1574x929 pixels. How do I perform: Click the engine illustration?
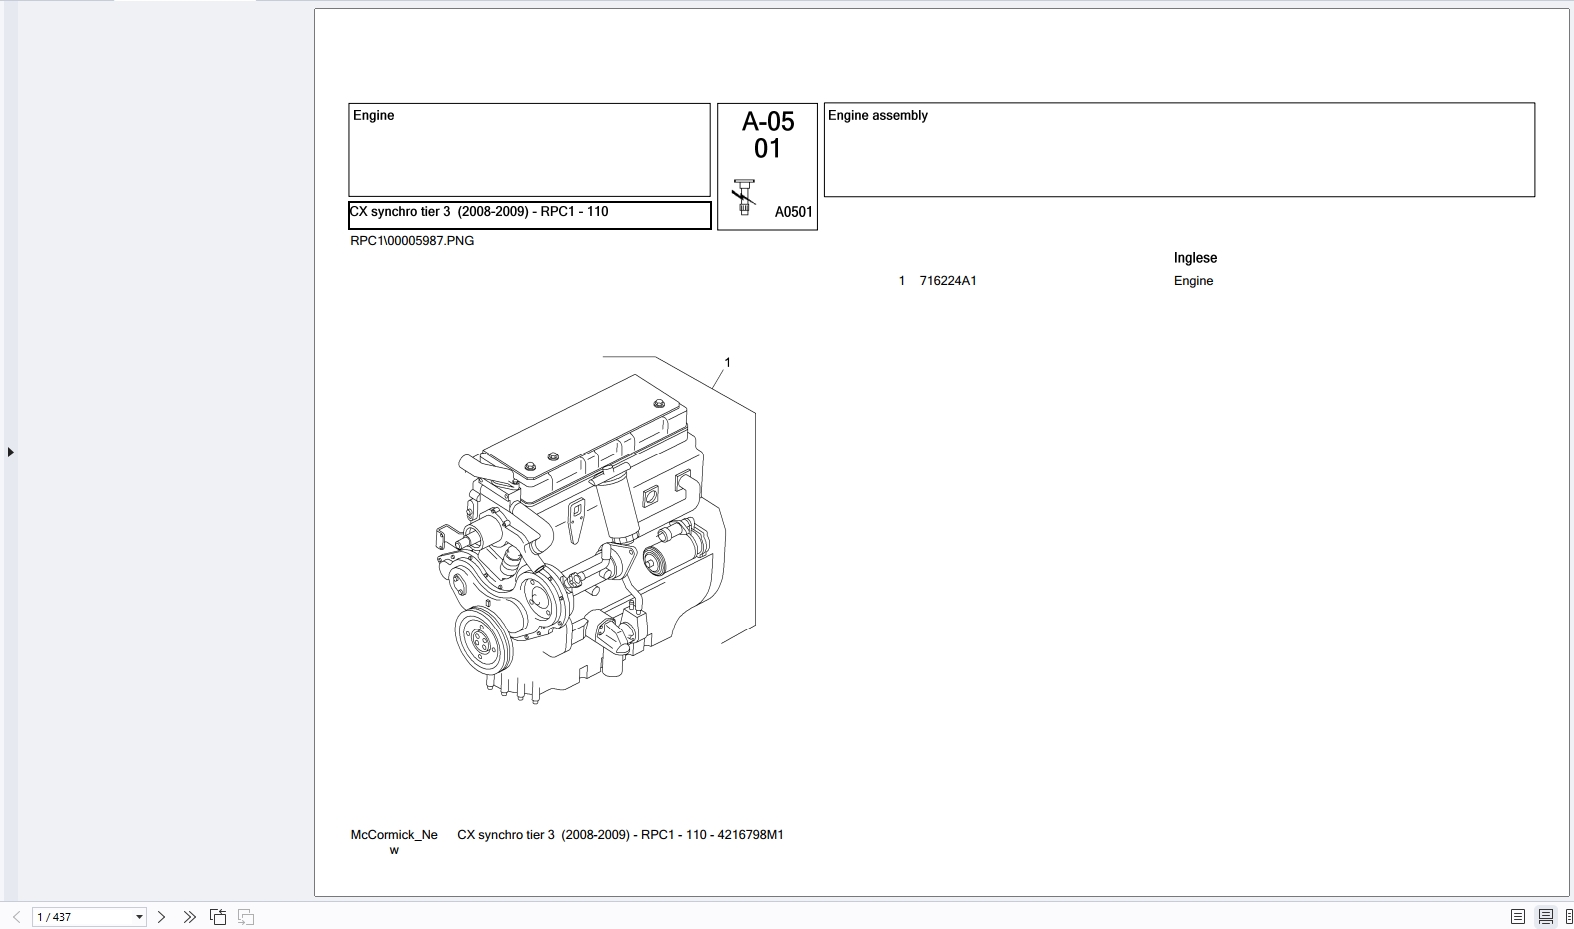580,540
